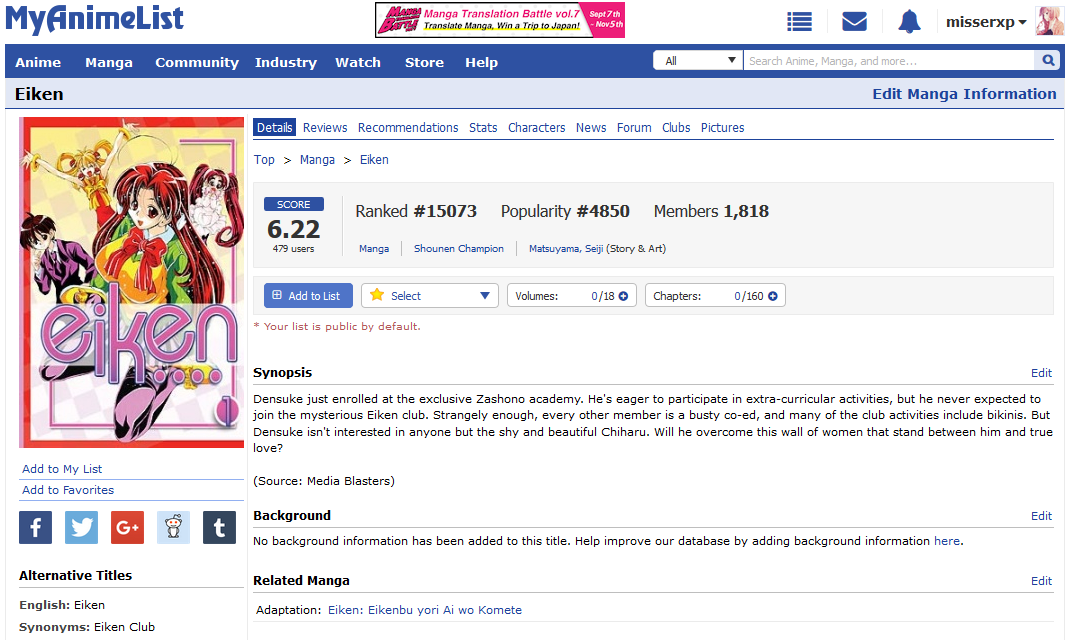This screenshot has height=640, width=1069.
Task: Open the Community menu
Action: (197, 62)
